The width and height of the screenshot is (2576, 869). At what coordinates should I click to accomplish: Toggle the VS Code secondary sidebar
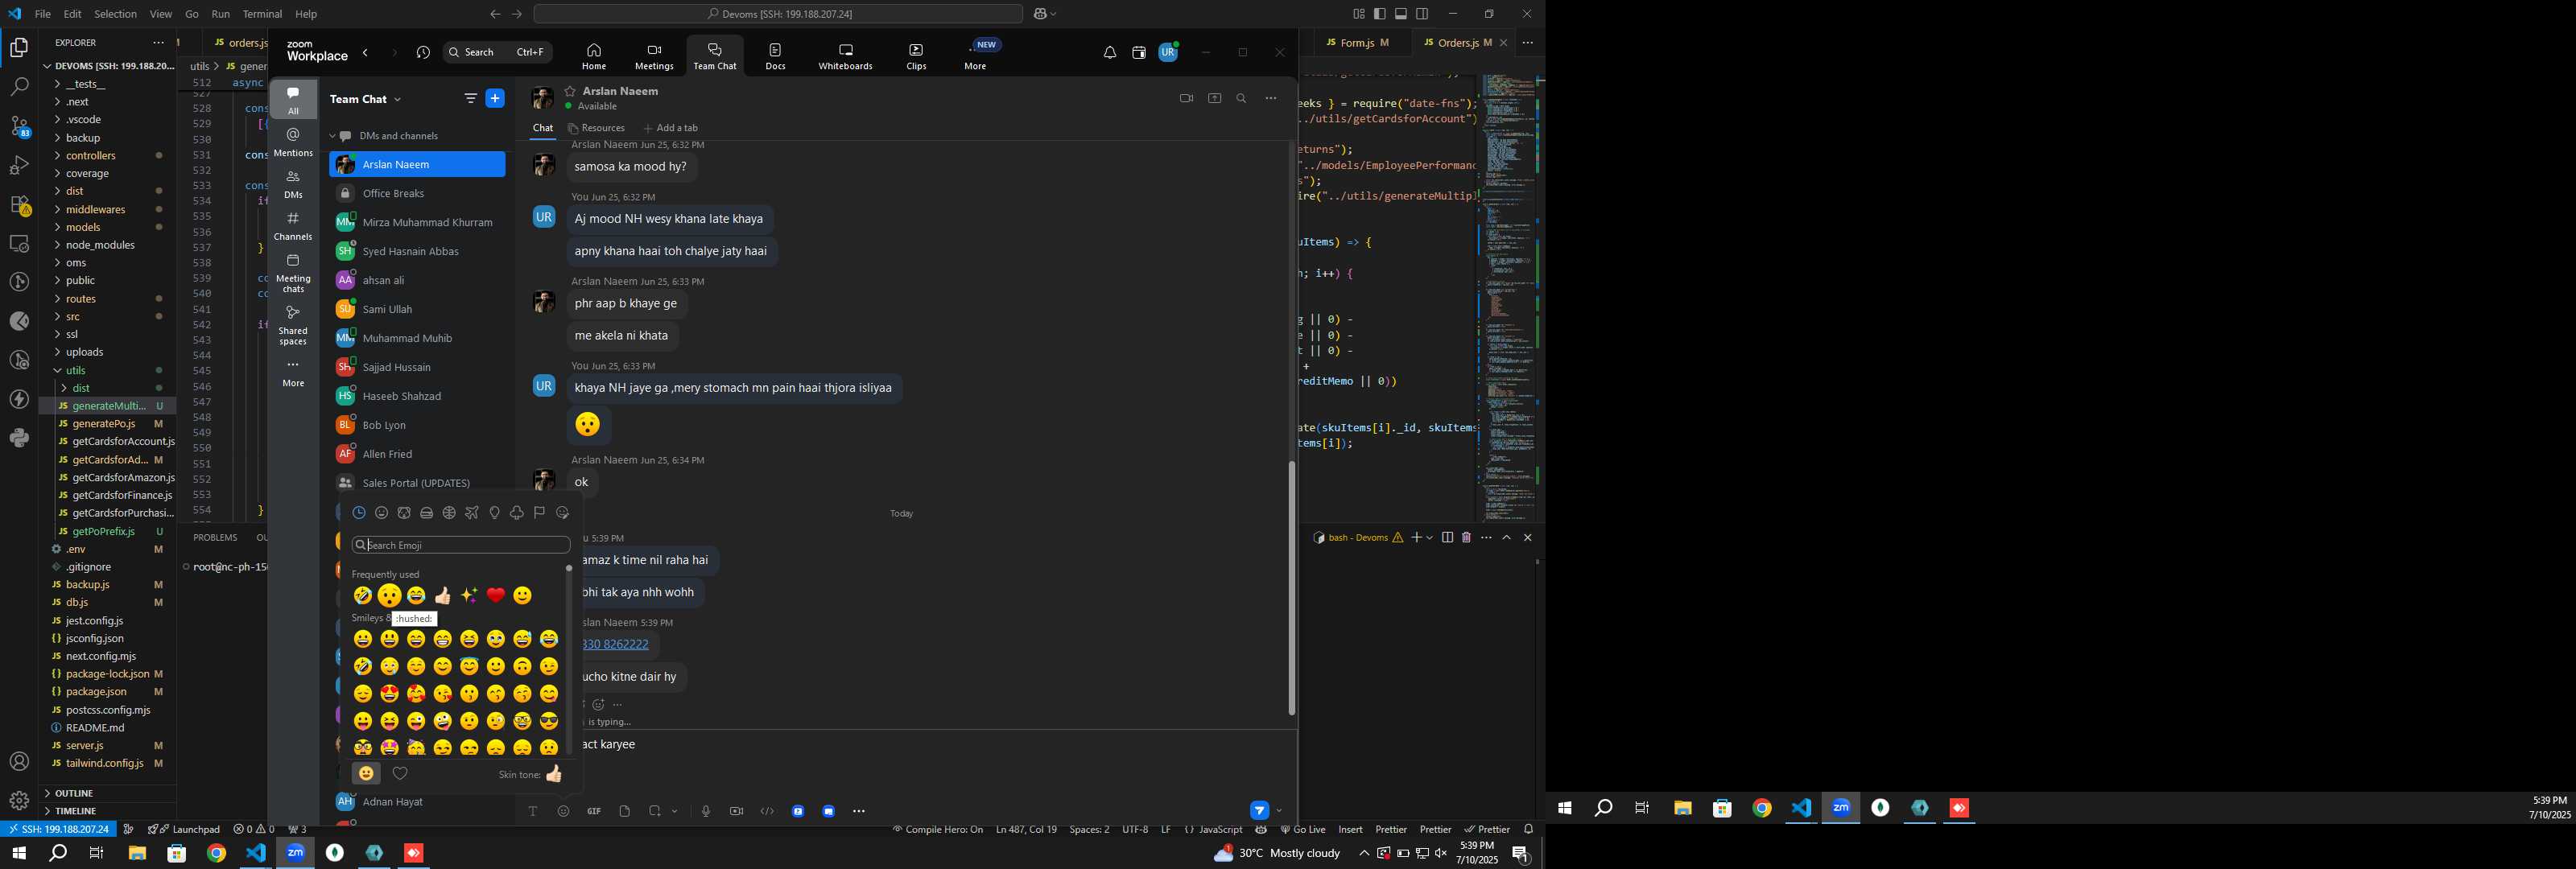coord(1422,14)
